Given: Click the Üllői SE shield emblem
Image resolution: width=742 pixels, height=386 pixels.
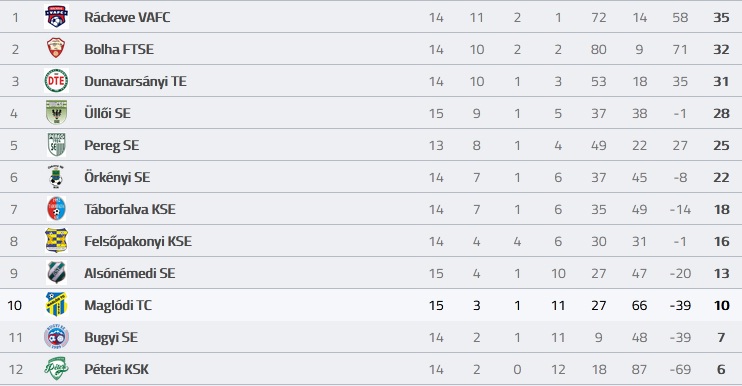Looking at the screenshot, I should [x=56, y=113].
